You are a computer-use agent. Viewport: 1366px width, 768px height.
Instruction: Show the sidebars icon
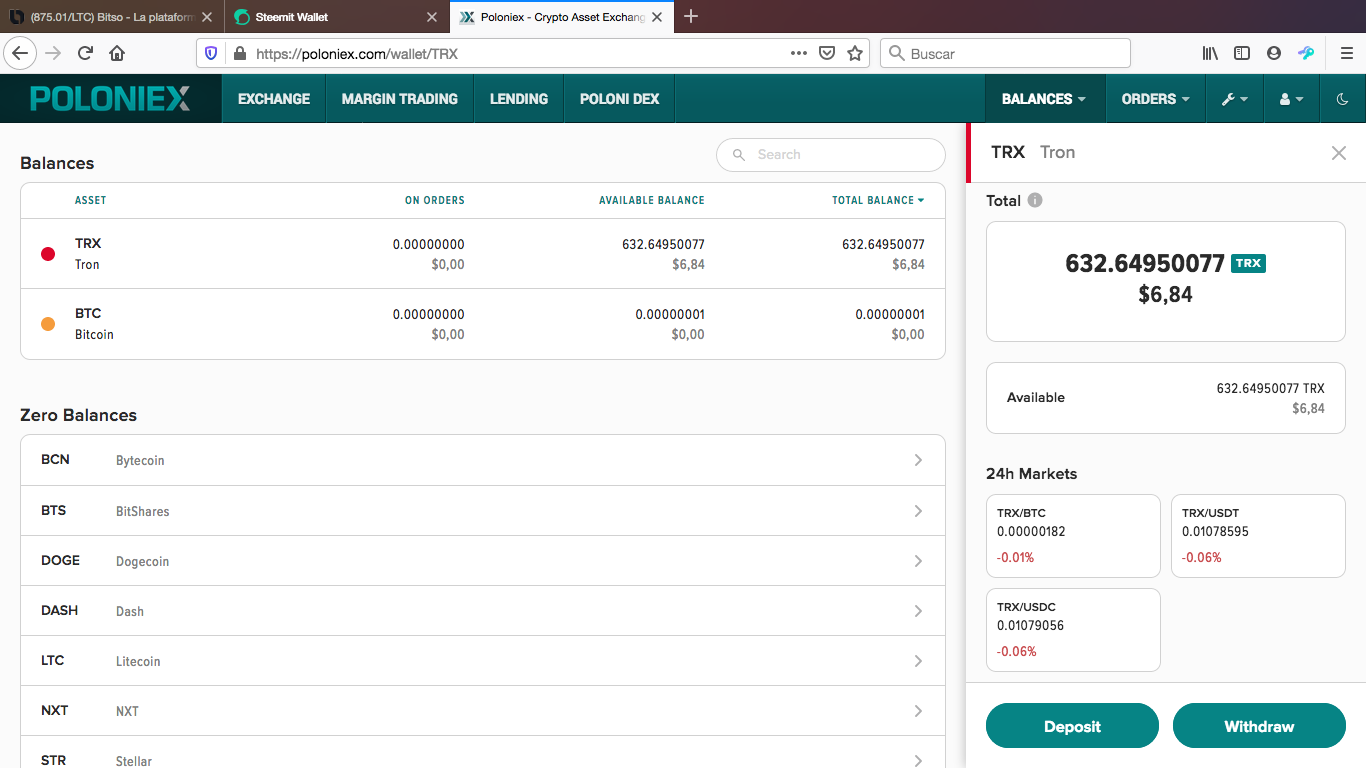click(x=1242, y=53)
